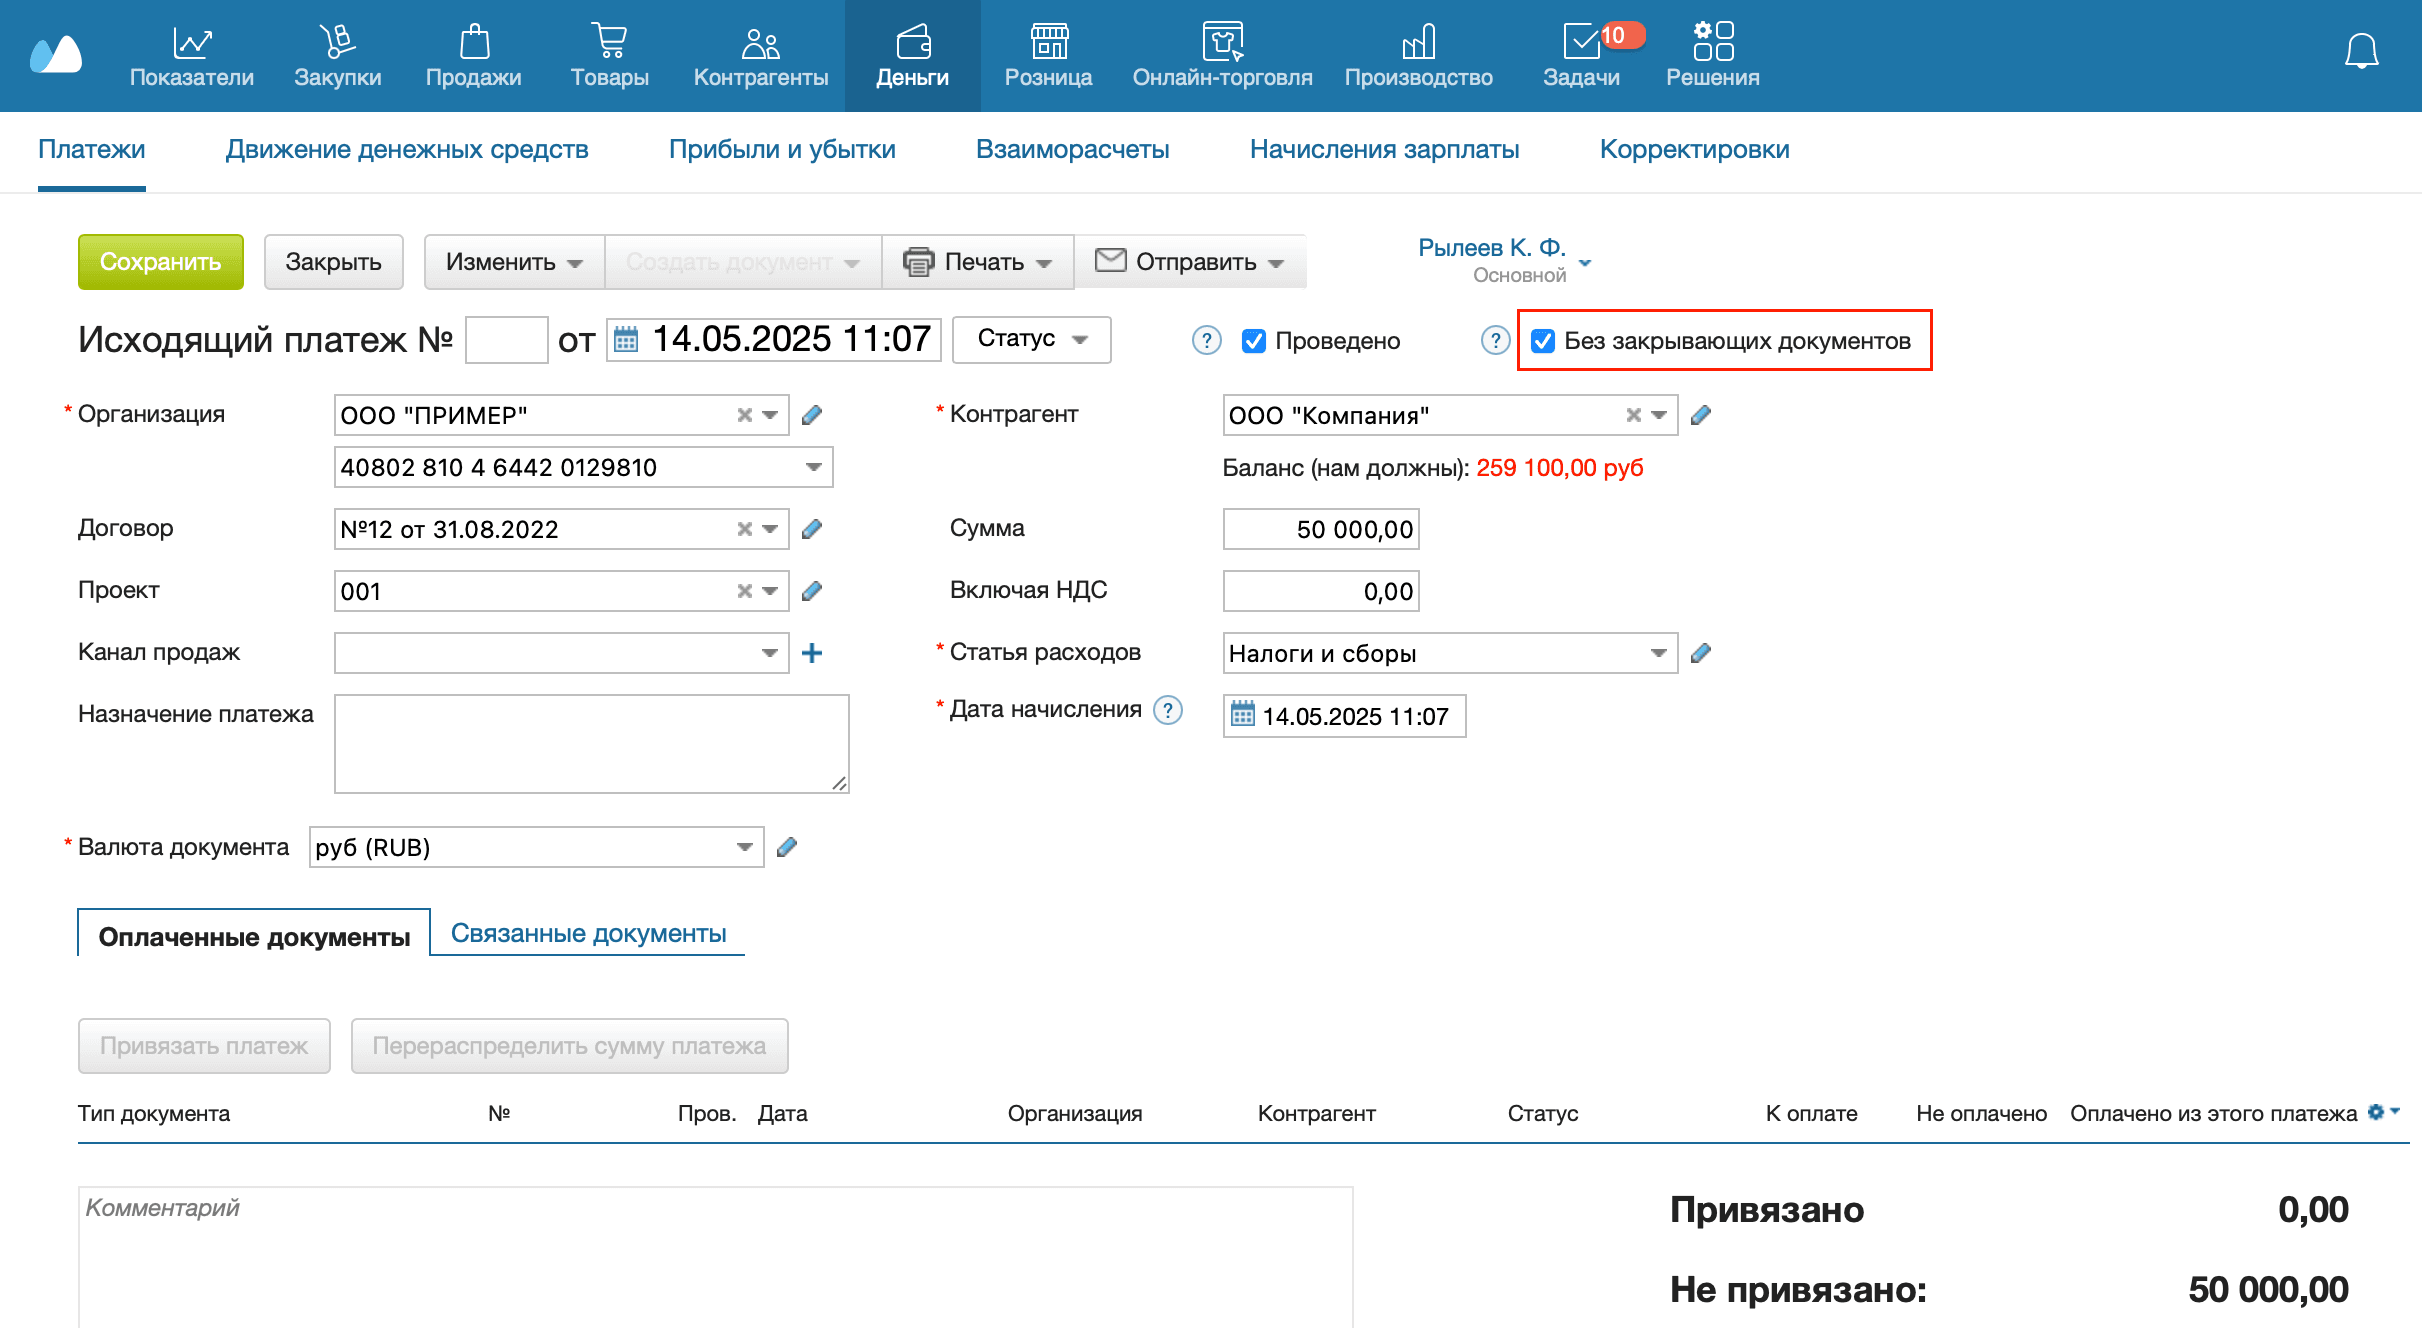Open the Статья расходов dropdown

[1658, 653]
